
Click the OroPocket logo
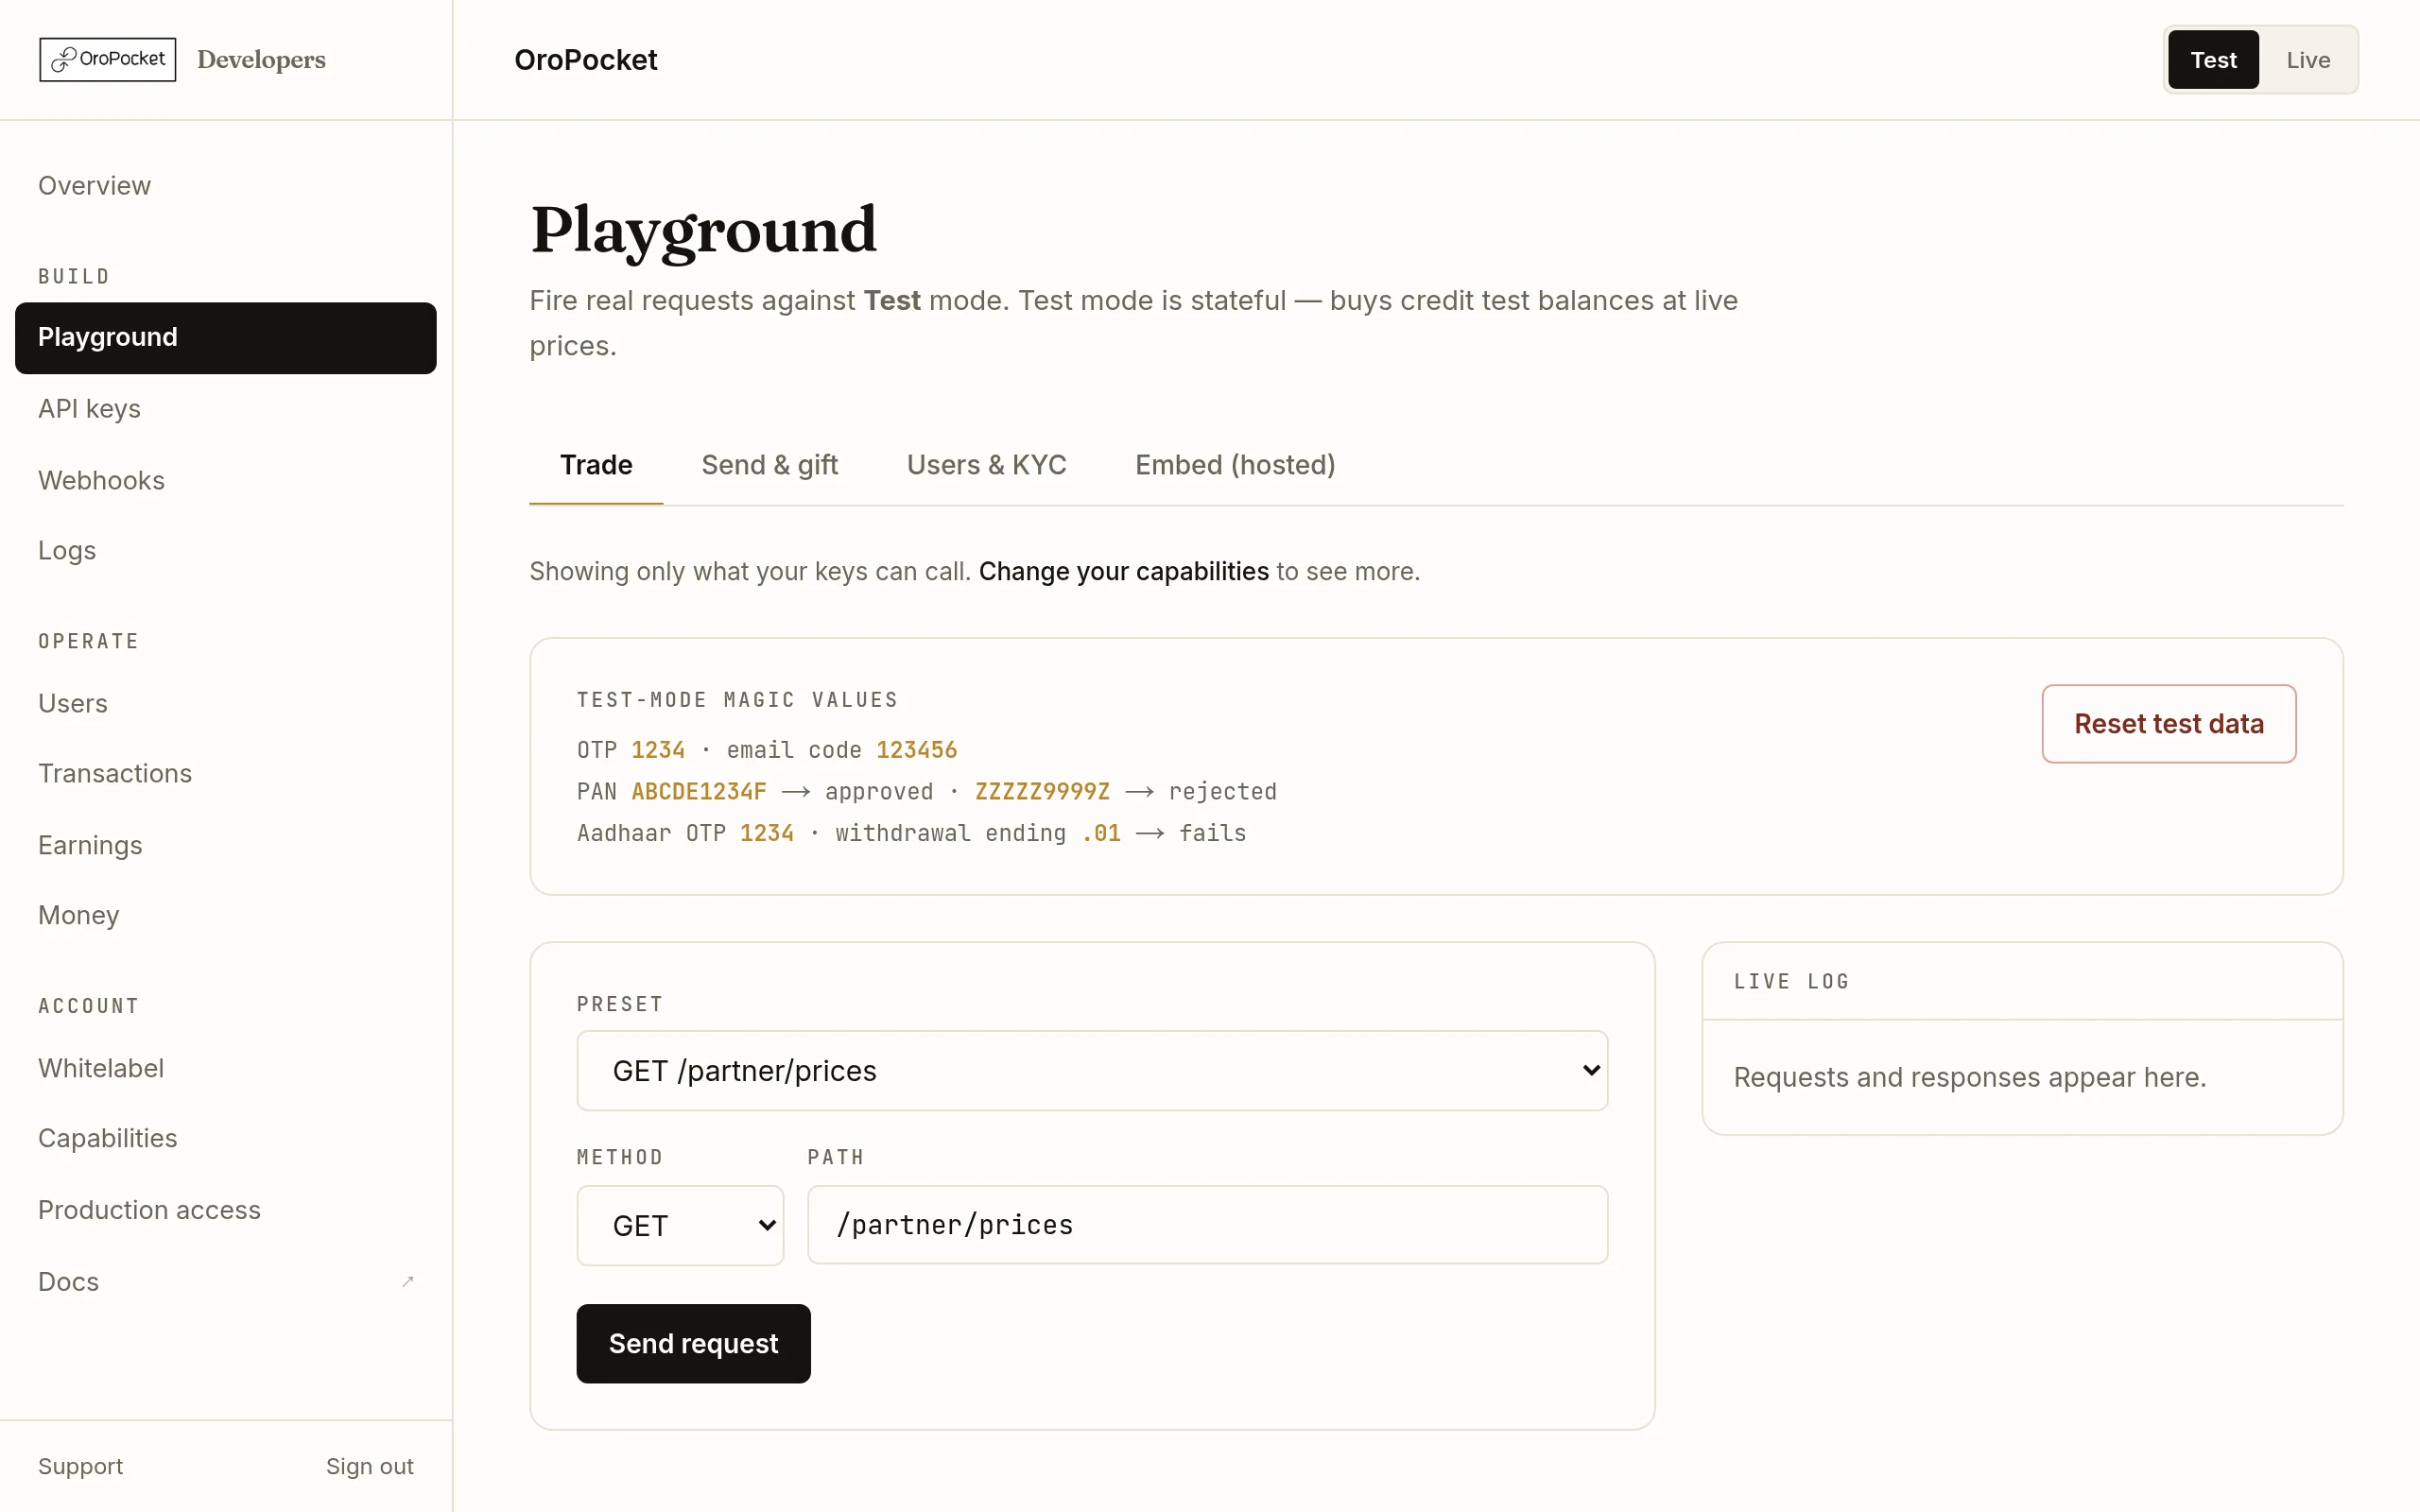[x=108, y=60]
